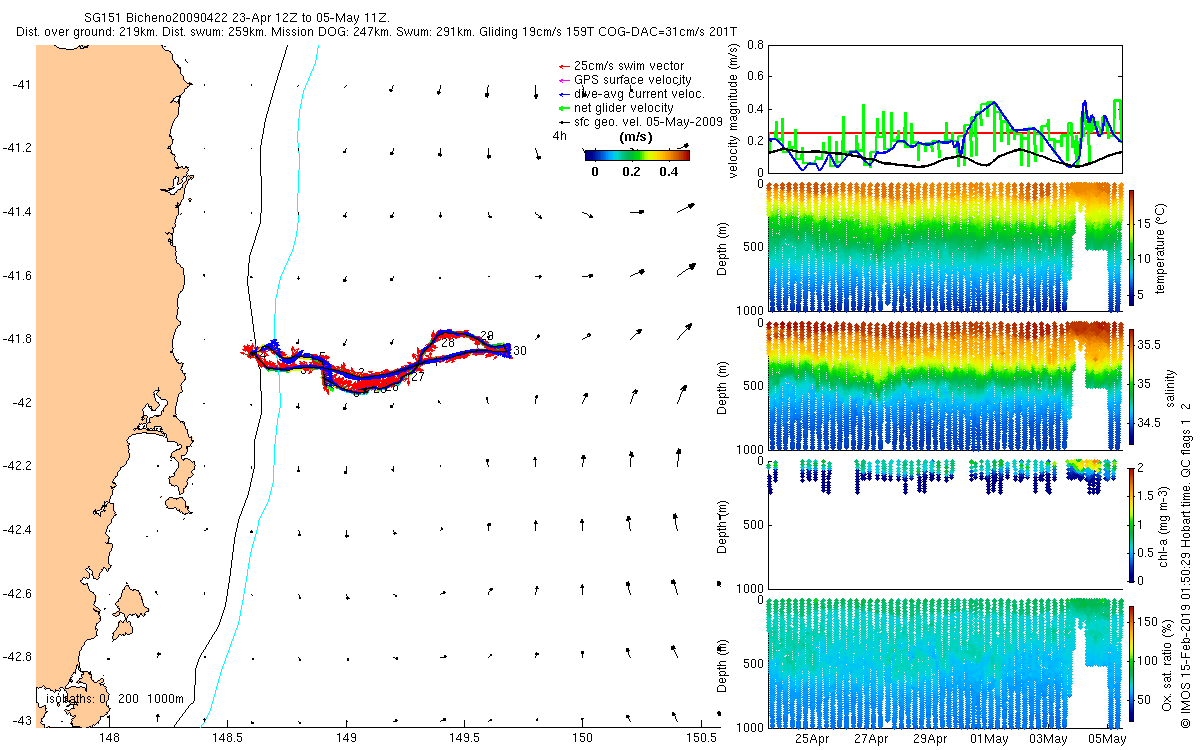Viewport: 1200px width, 750px height.
Task: Click the '150.5' longitude tick on the map
Action: [x=702, y=738]
